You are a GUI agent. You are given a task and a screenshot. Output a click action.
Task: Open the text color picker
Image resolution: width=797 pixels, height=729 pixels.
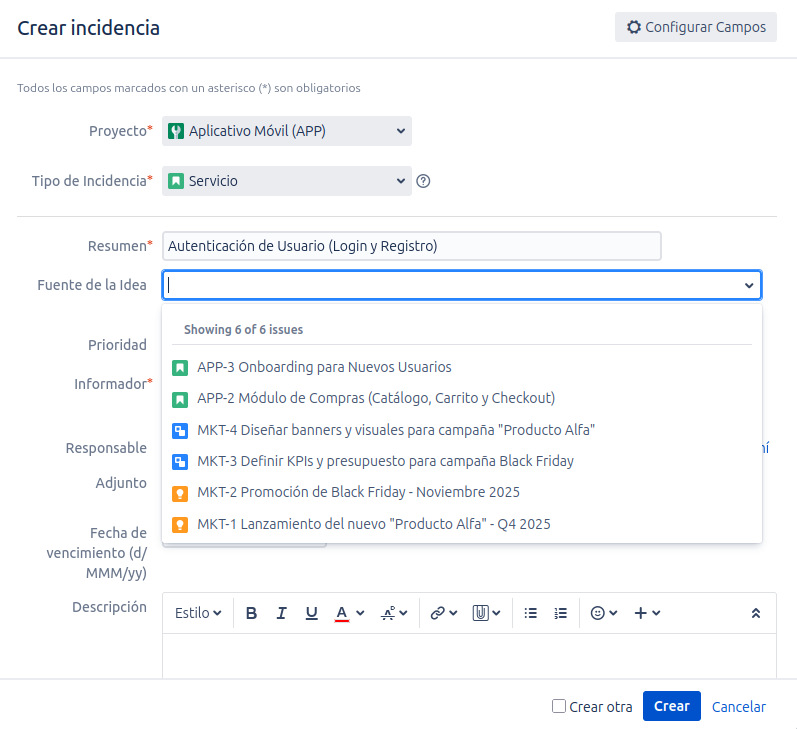[349, 613]
